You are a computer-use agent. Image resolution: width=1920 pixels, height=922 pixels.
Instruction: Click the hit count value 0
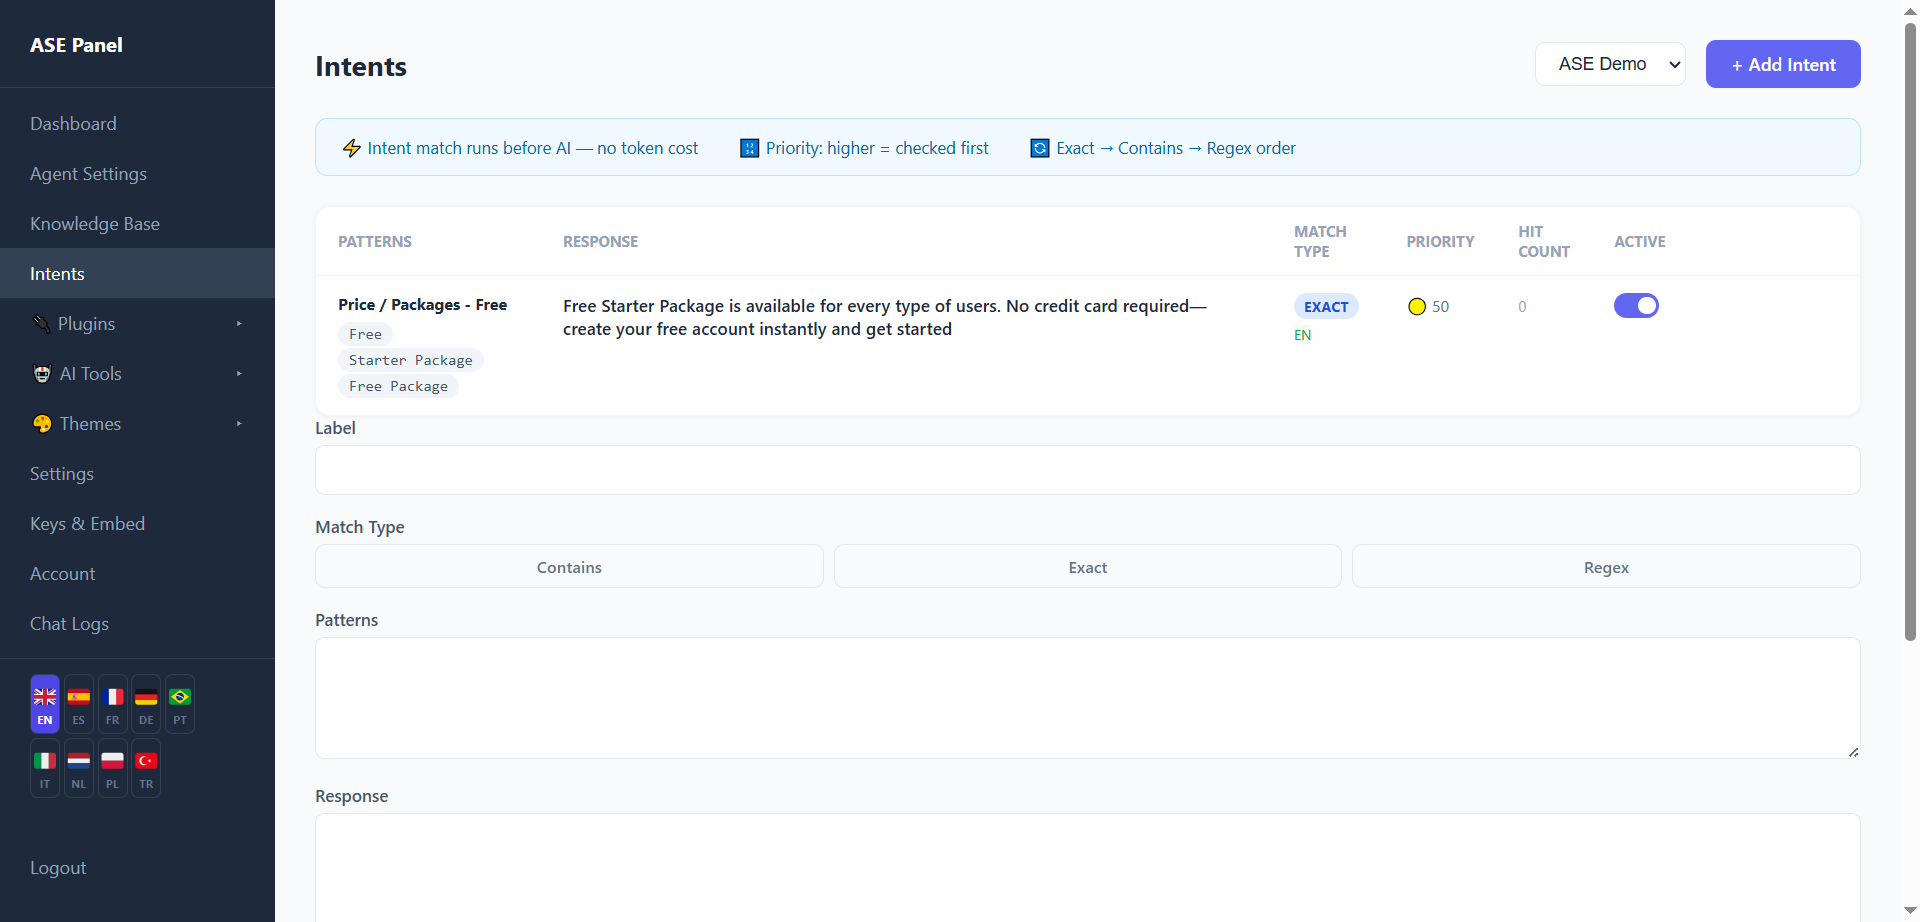pyautogui.click(x=1522, y=307)
